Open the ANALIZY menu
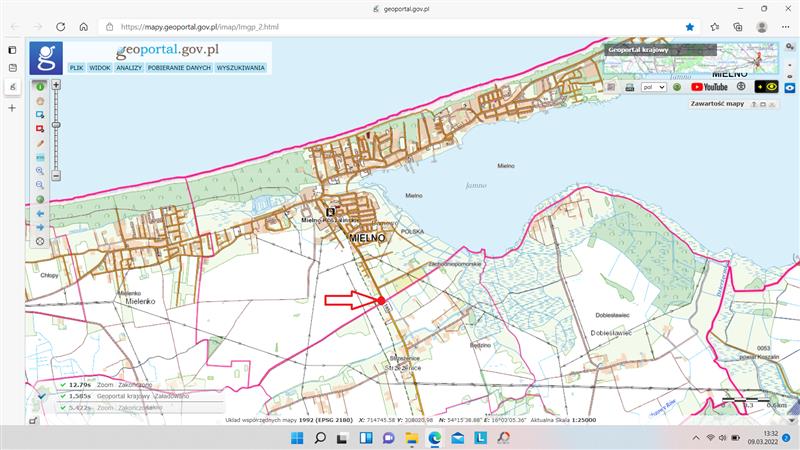 (128, 68)
